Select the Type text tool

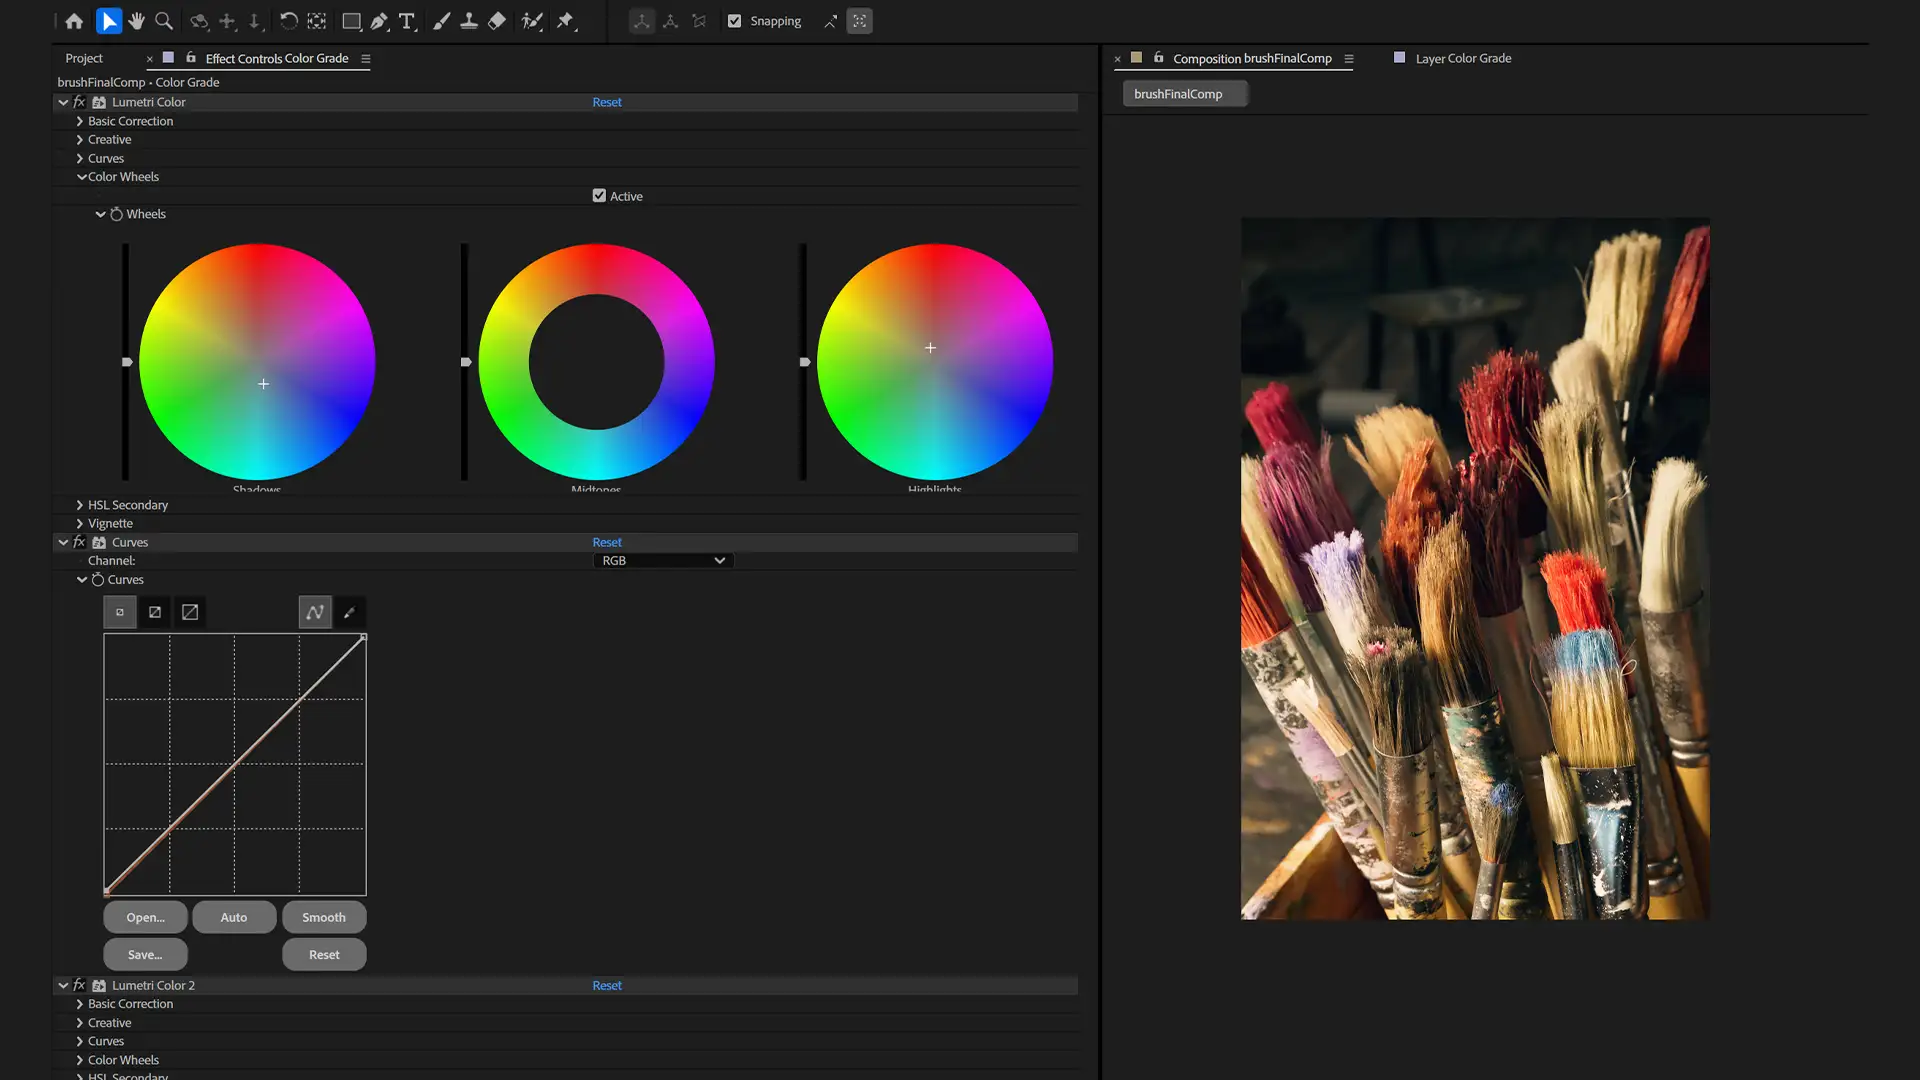point(406,21)
